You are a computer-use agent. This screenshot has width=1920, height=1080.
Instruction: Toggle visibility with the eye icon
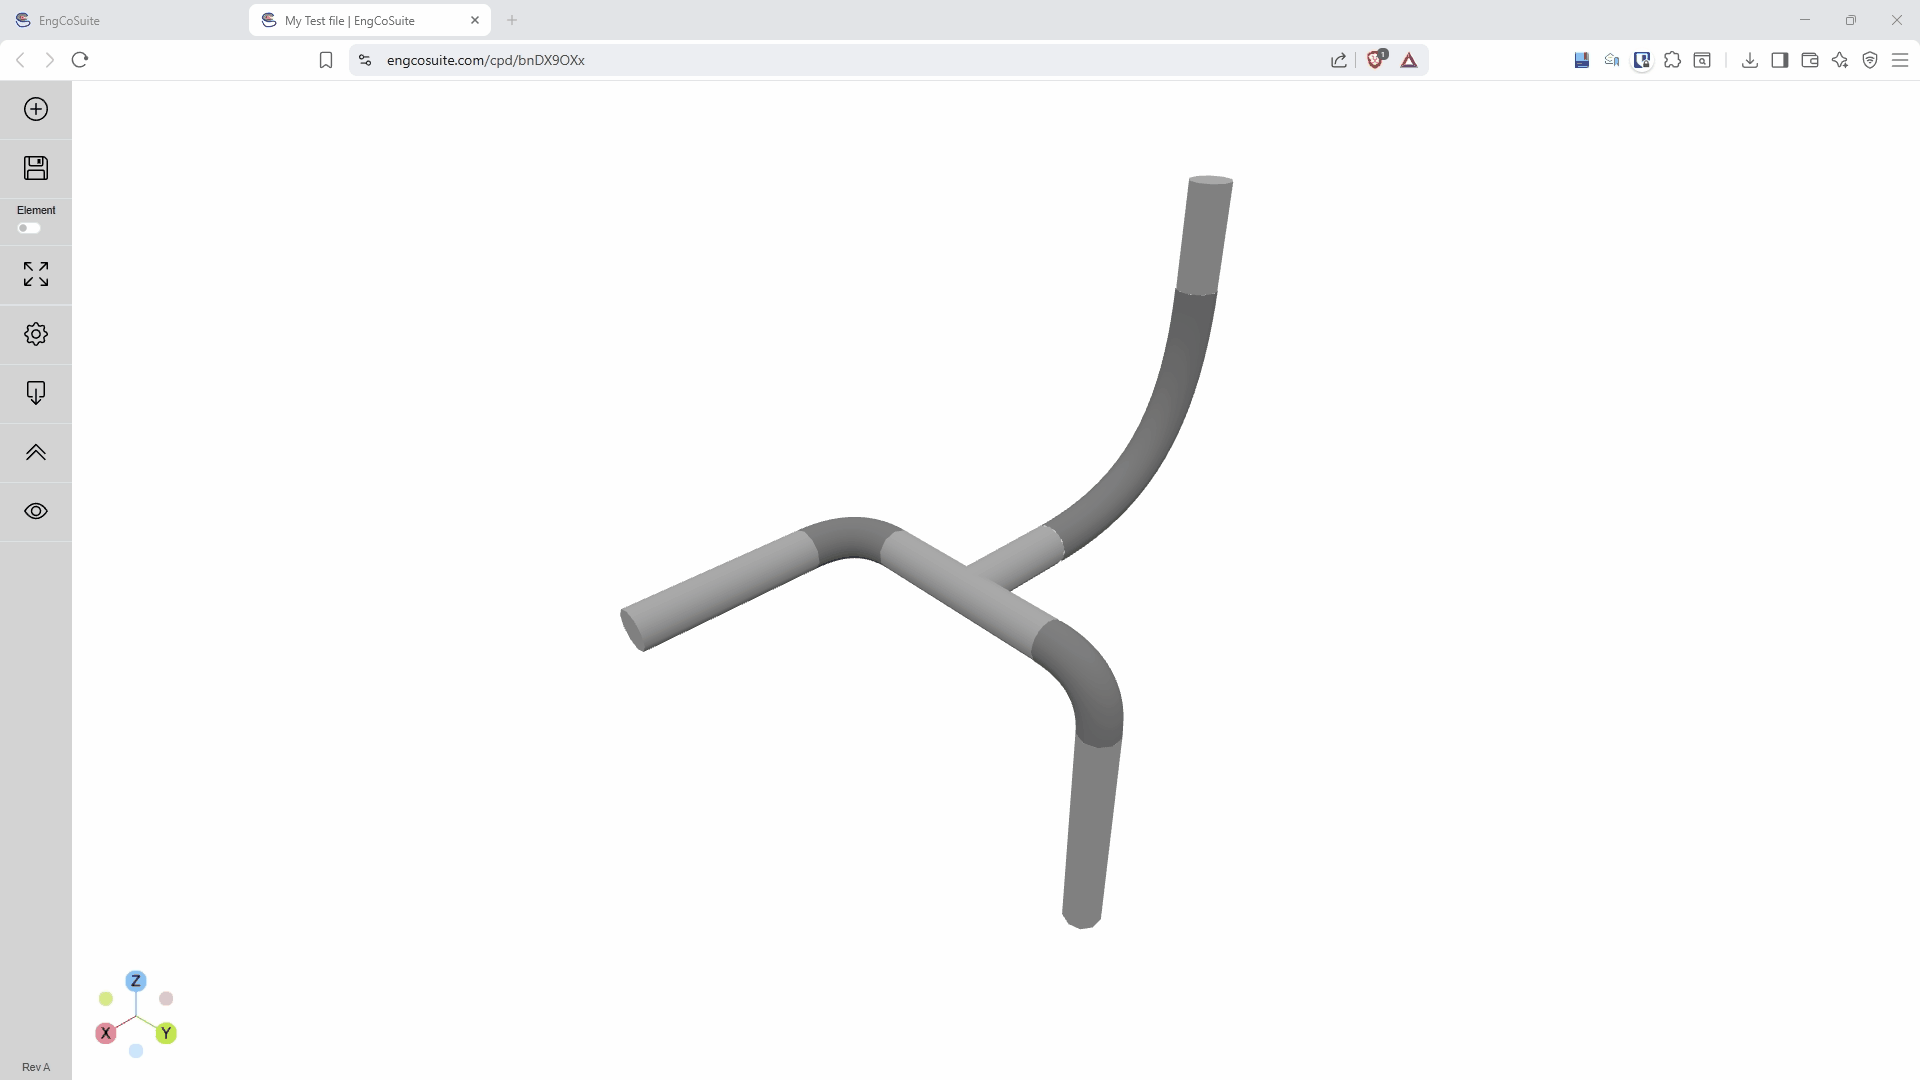(x=36, y=511)
